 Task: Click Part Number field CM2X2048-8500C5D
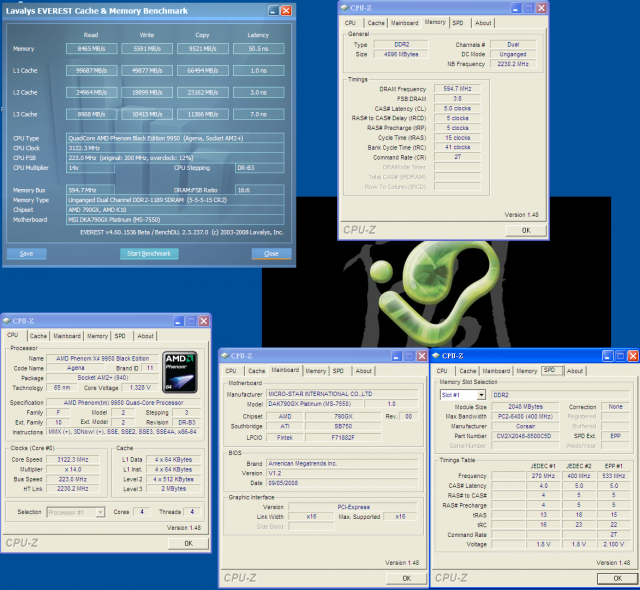tap(525, 436)
